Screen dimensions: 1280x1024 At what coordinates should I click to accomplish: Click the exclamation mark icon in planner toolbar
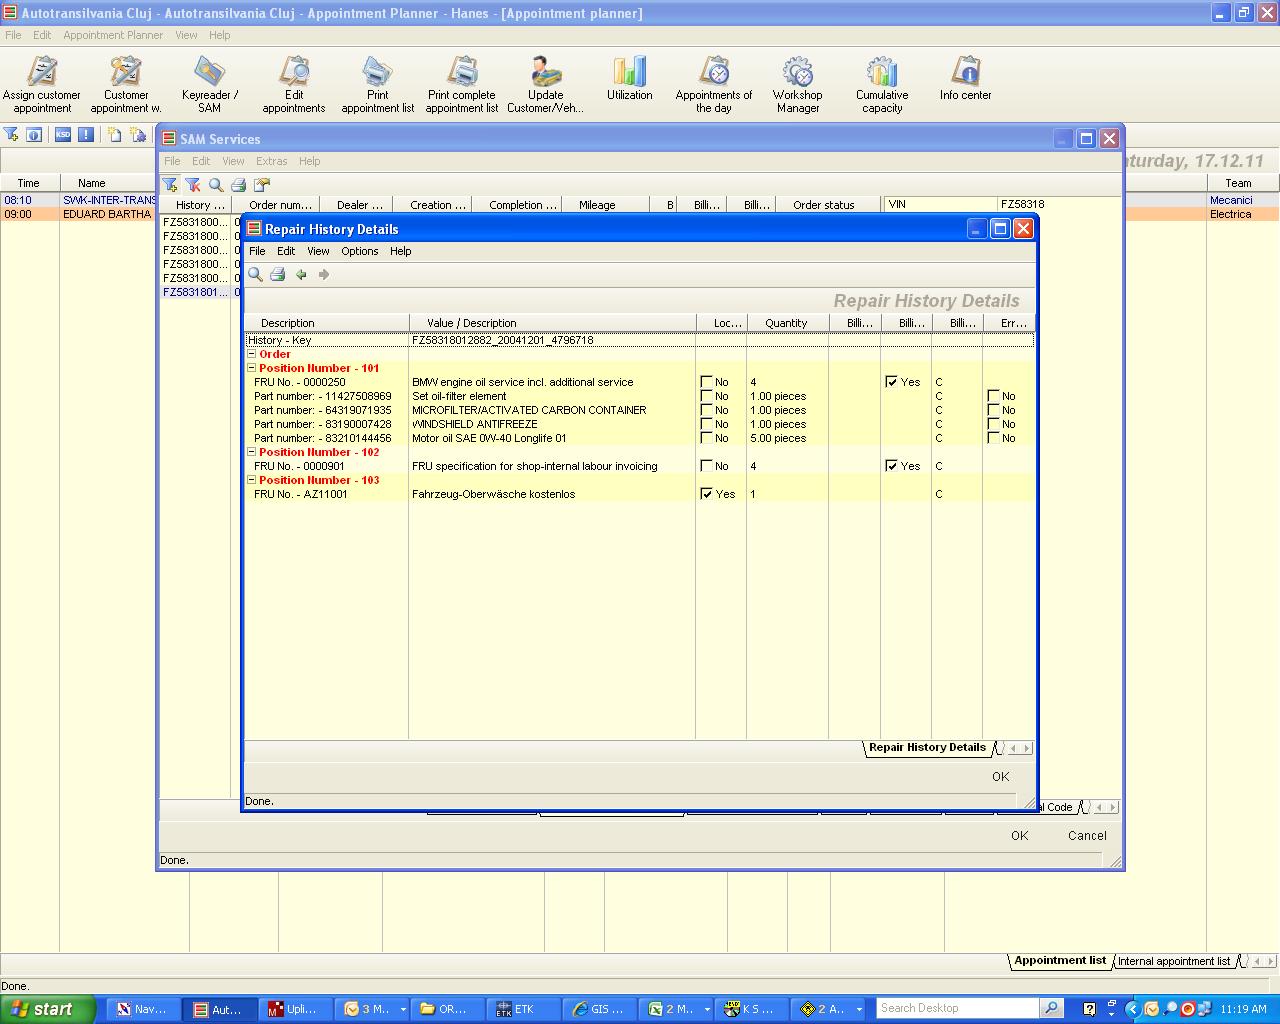coord(86,134)
